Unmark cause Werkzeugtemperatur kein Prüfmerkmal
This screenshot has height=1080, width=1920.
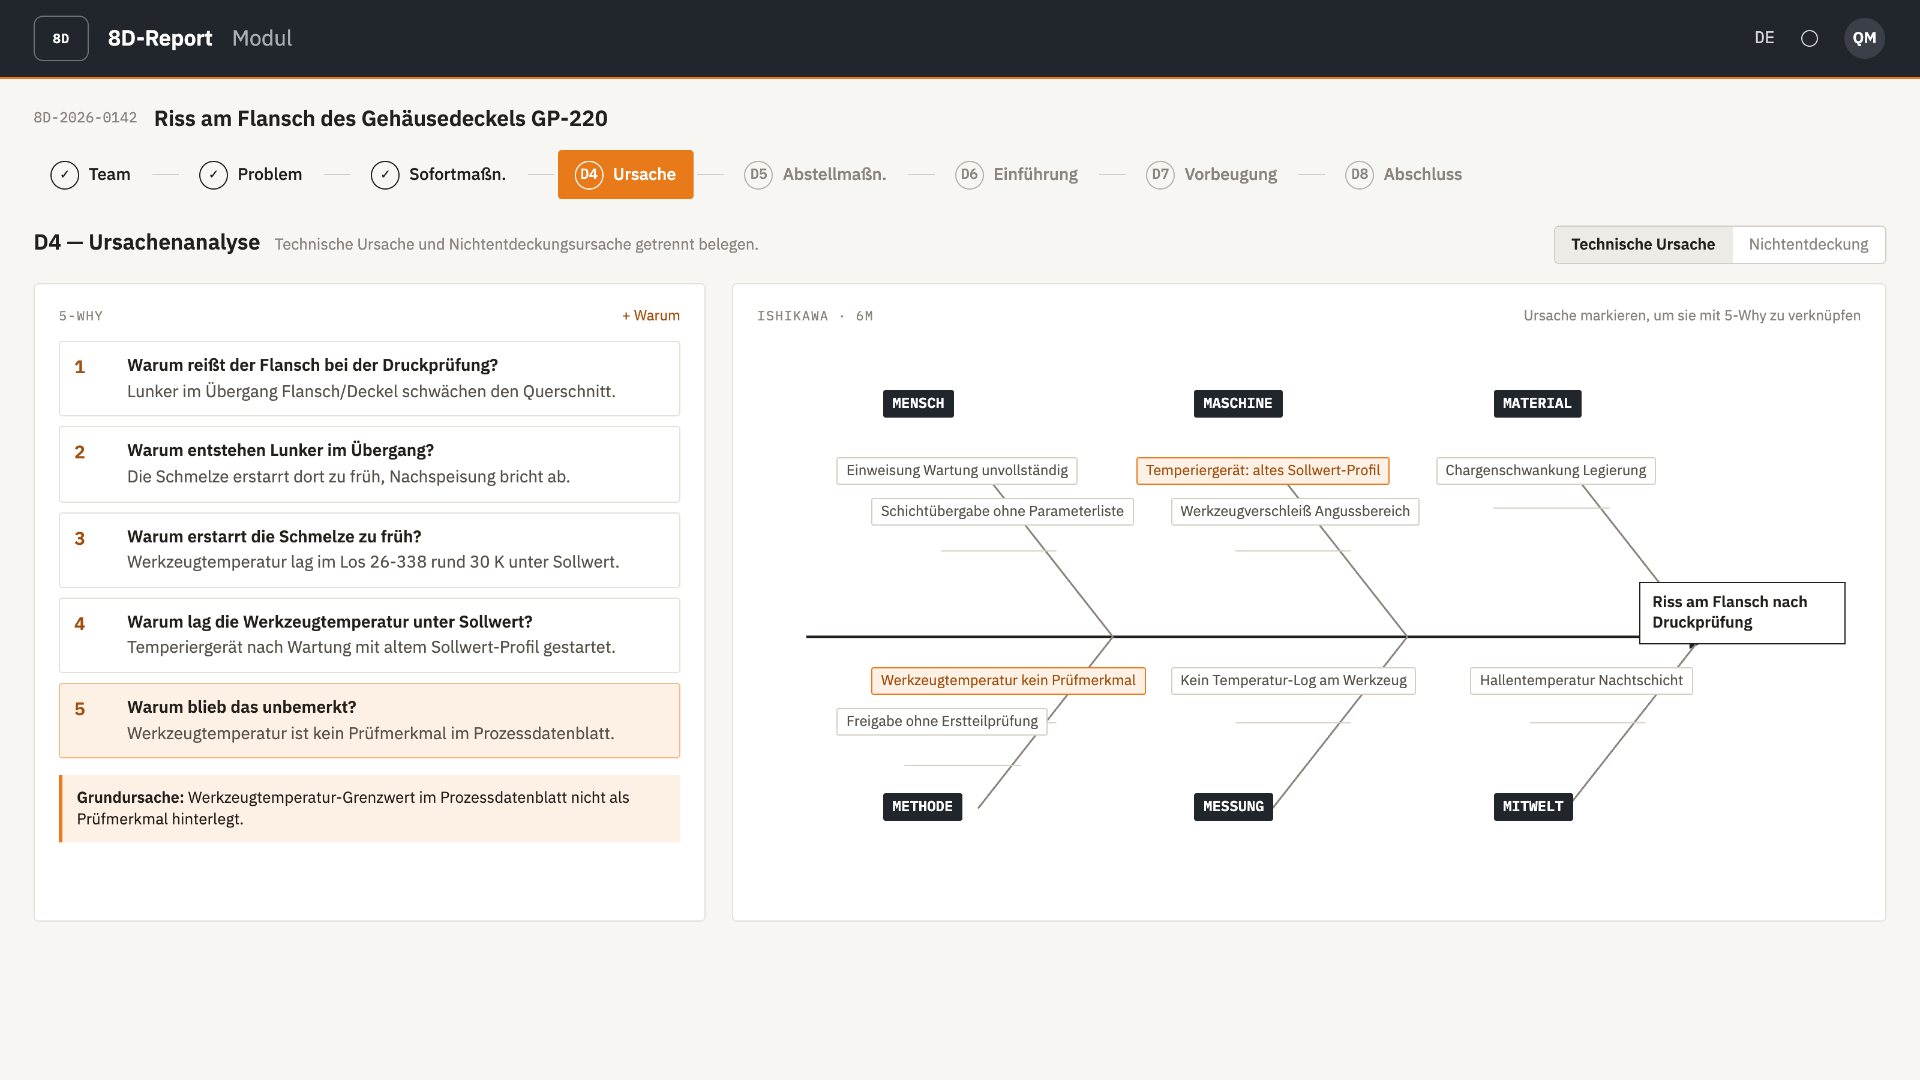coord(1008,680)
